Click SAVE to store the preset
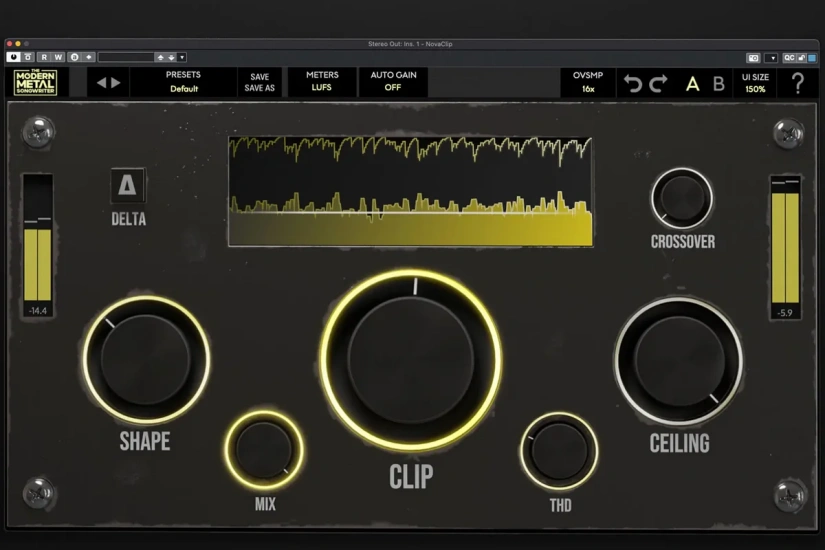This screenshot has width=825, height=550. (x=259, y=77)
